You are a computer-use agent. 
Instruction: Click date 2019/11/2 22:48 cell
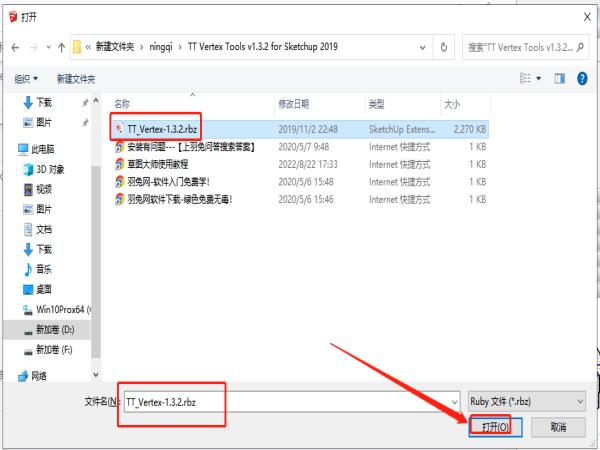[x=308, y=129]
